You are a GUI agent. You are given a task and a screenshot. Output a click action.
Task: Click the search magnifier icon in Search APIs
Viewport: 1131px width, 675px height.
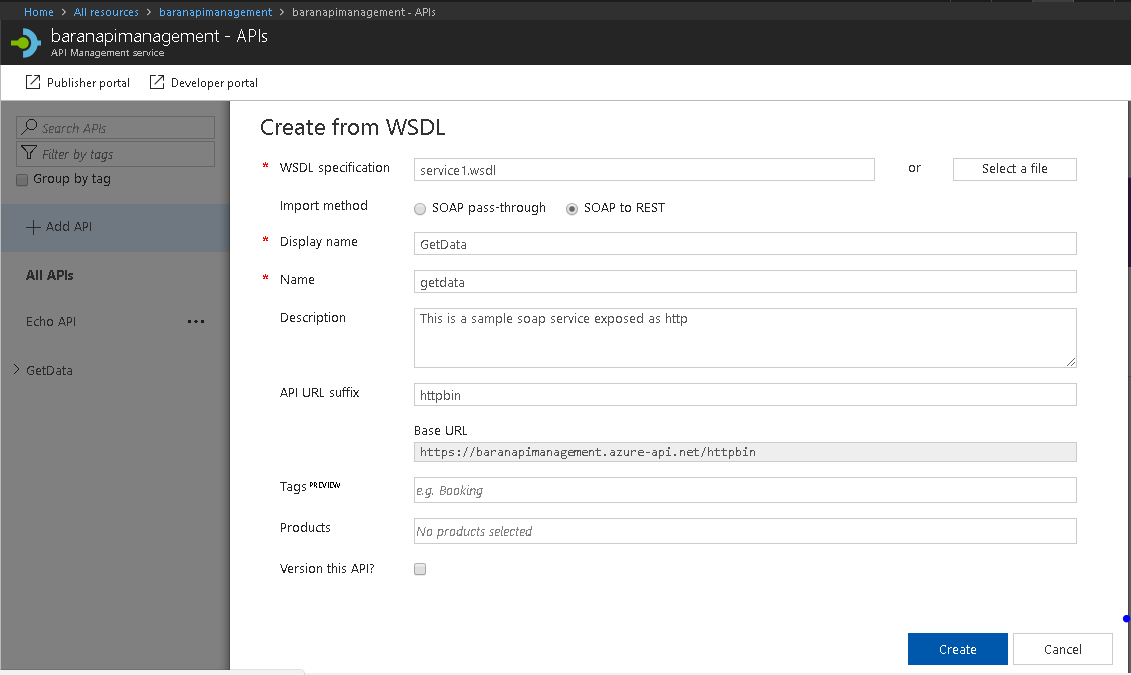(30, 127)
